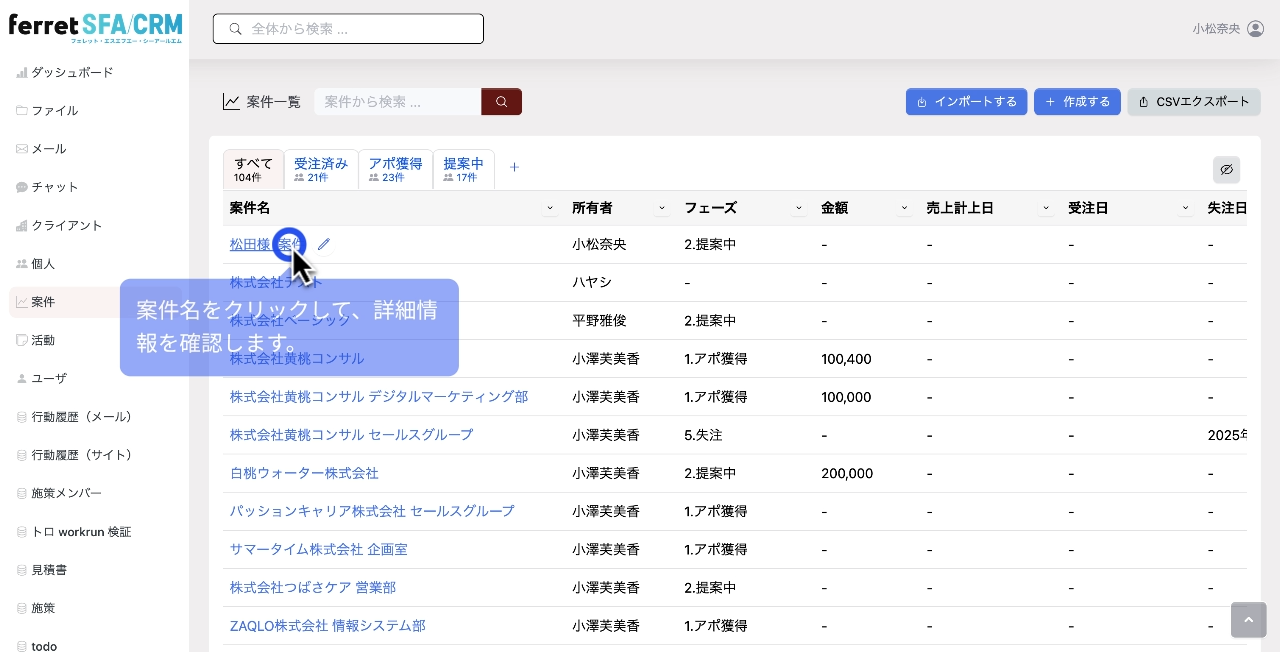Viewport: 1280px width, 652px height.
Task: Focus the 全体から検索 global search field
Action: coord(348,29)
